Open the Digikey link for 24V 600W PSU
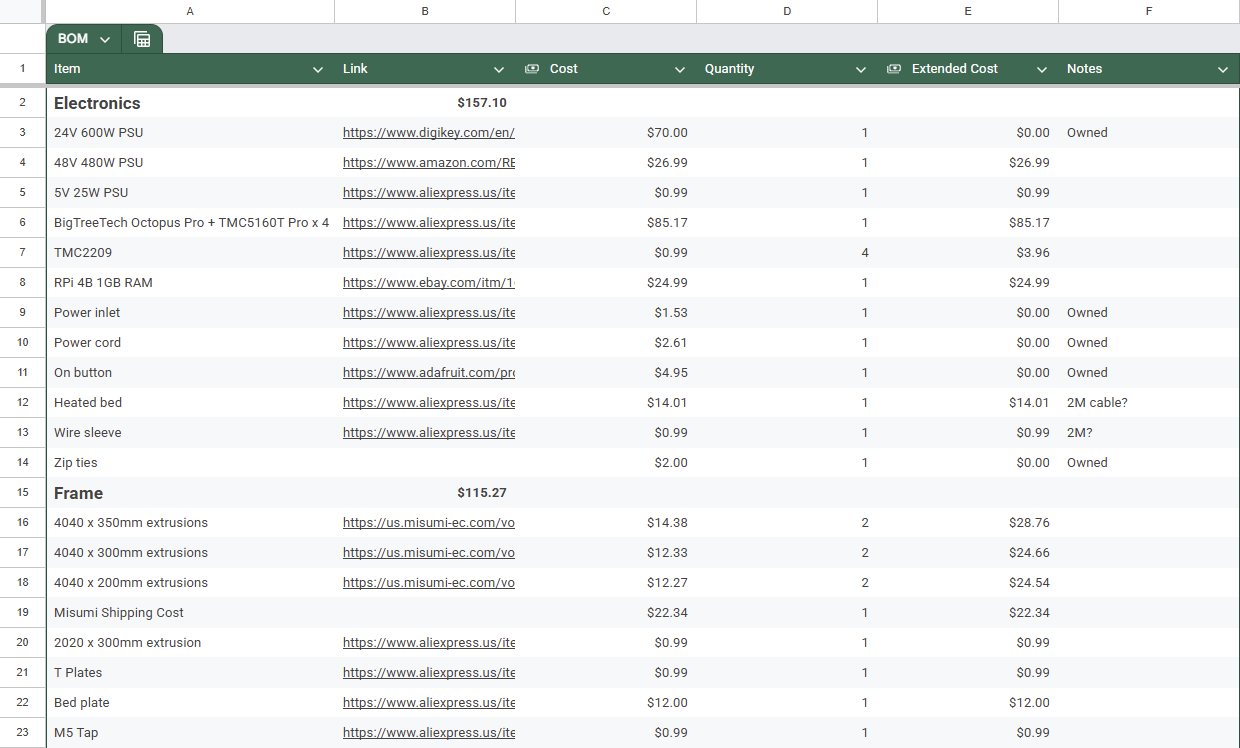 (428, 133)
